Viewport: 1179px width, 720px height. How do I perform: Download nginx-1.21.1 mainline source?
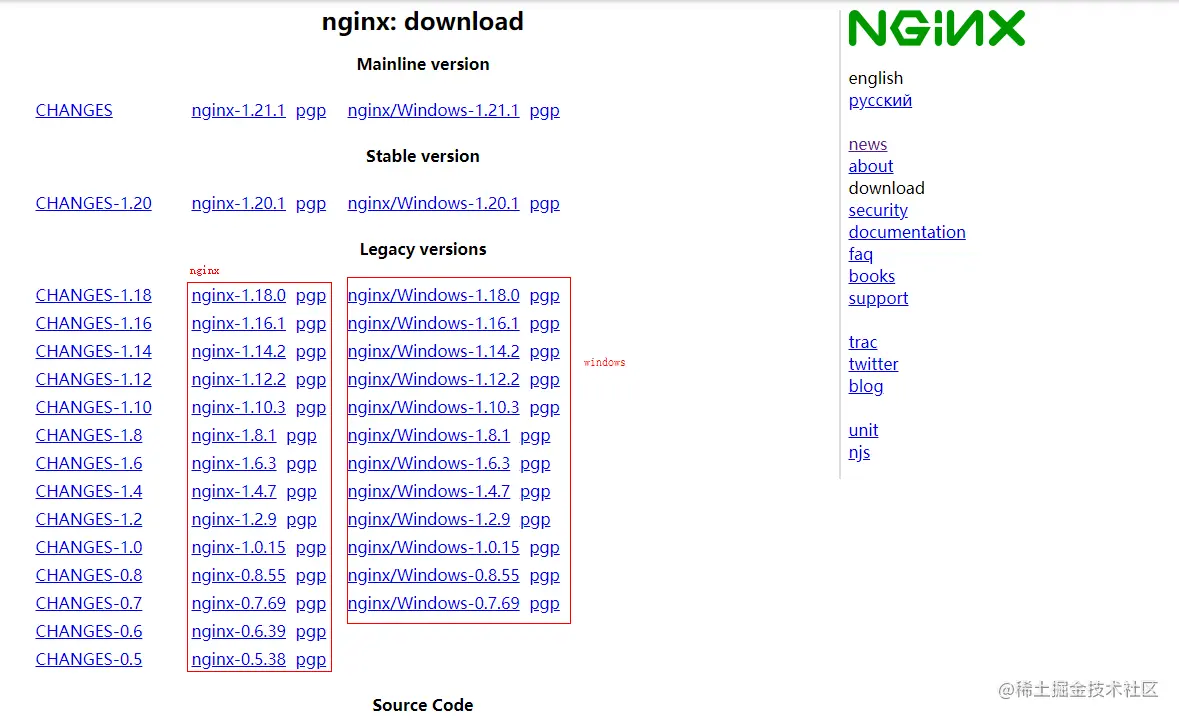coord(238,110)
